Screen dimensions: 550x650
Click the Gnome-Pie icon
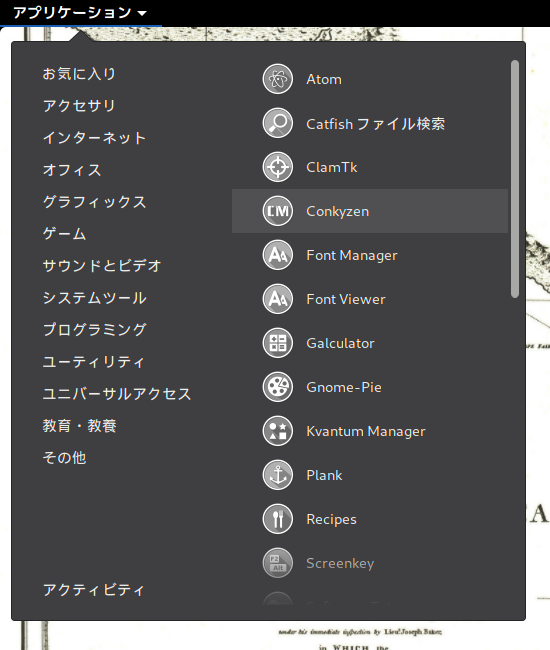point(278,387)
